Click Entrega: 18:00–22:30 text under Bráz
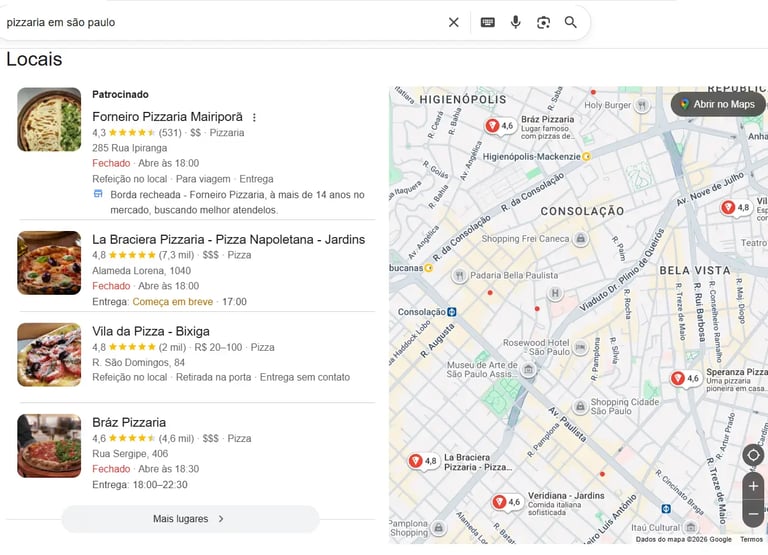Viewport: 768px width, 555px height. click(x=140, y=484)
